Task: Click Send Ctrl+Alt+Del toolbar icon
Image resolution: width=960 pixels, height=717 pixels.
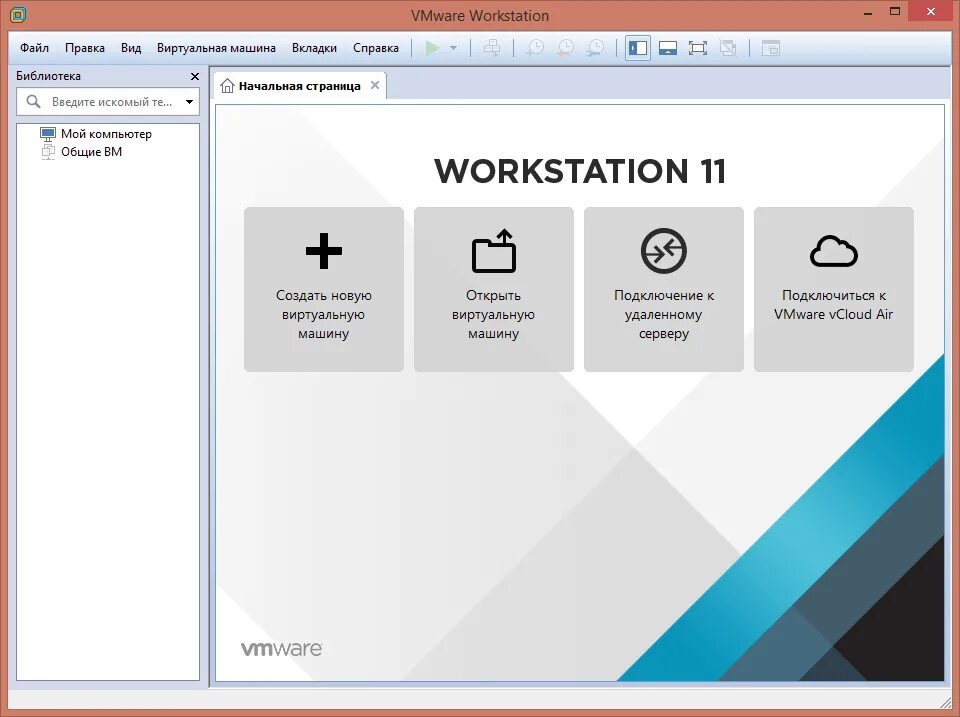Action: [492, 48]
